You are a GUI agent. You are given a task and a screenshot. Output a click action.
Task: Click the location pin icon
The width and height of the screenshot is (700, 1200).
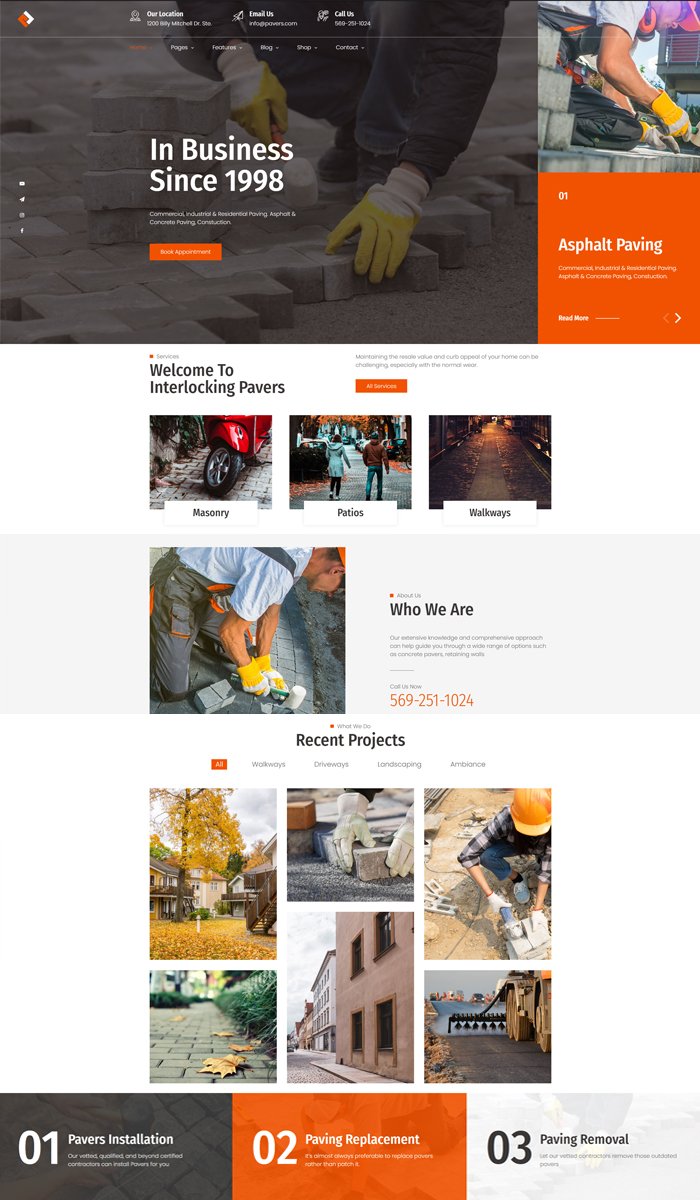(x=135, y=16)
